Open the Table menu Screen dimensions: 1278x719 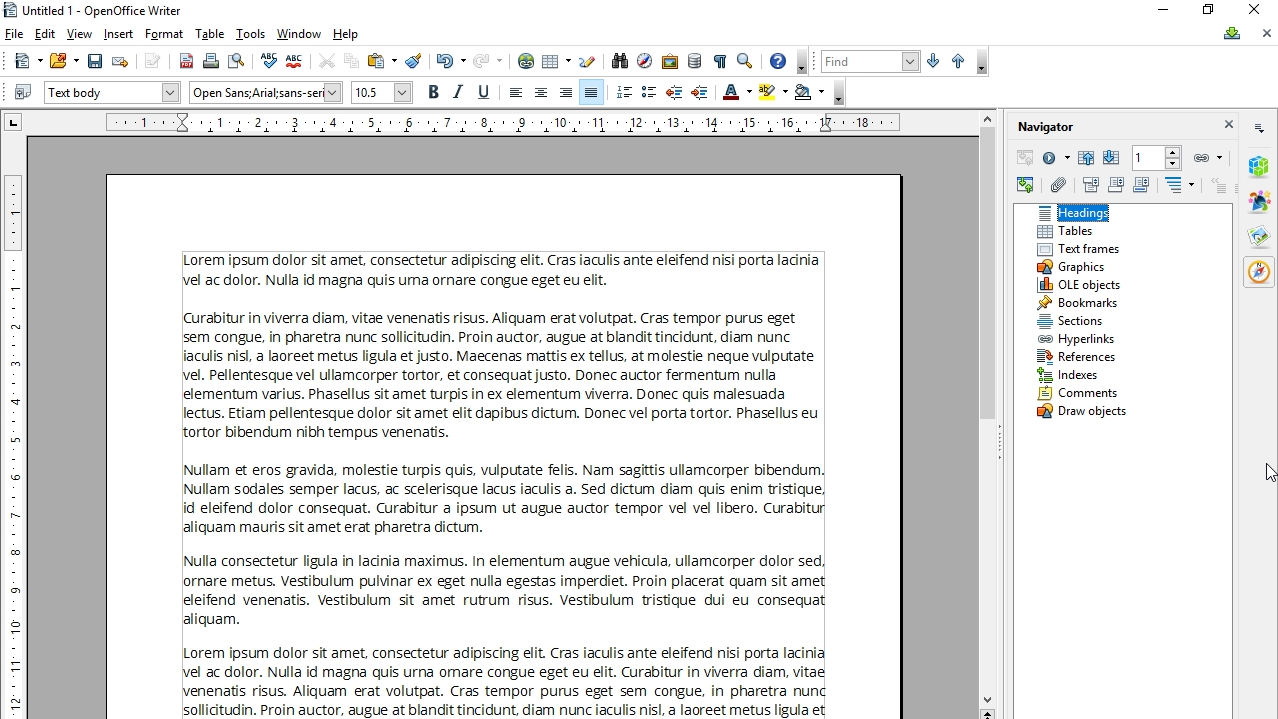[209, 33]
